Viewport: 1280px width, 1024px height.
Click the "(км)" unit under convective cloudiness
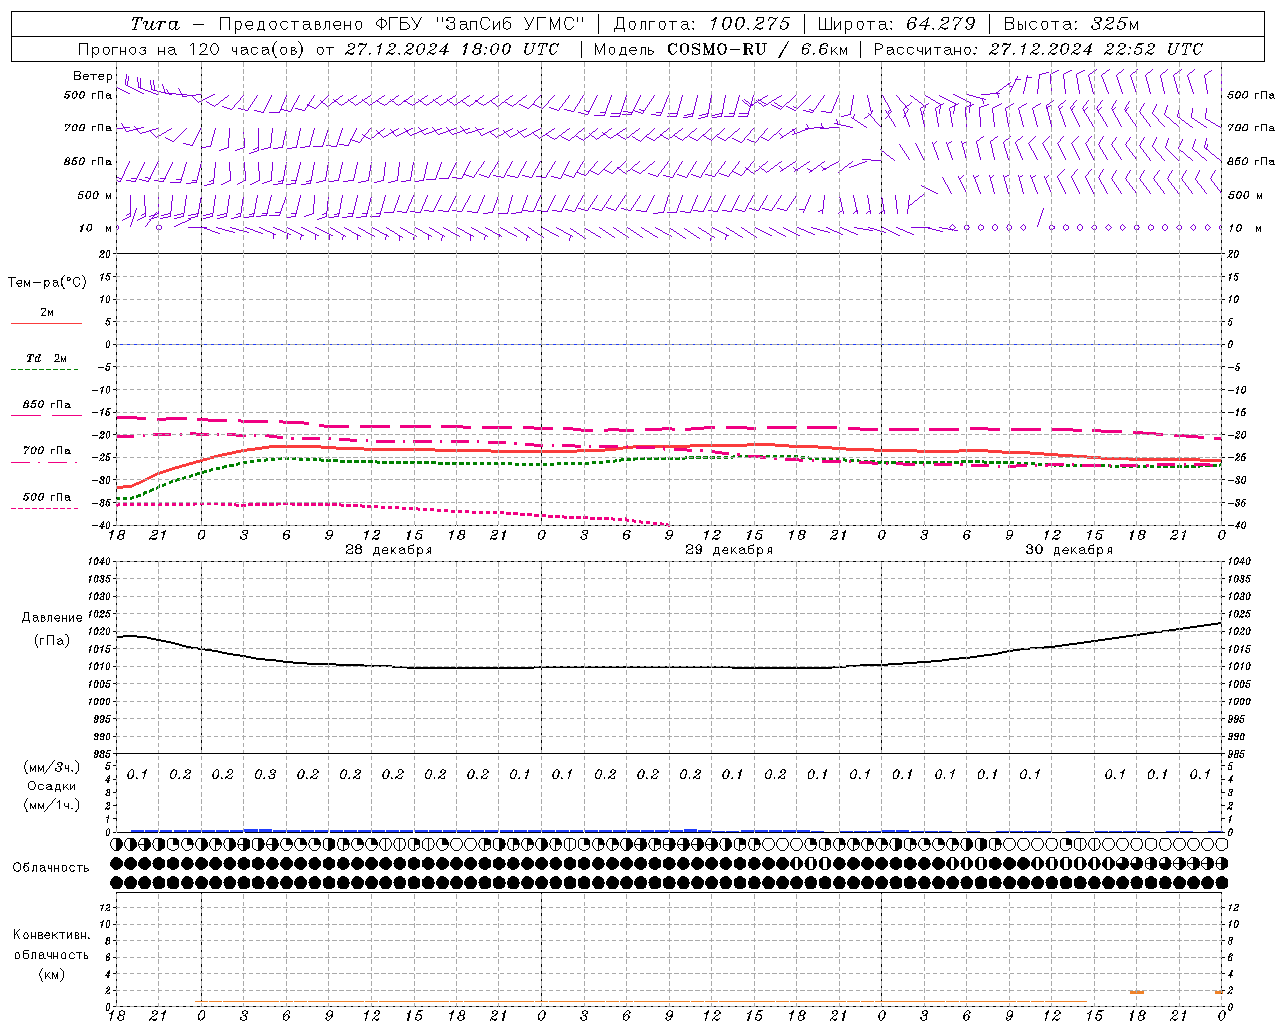(x=51, y=974)
